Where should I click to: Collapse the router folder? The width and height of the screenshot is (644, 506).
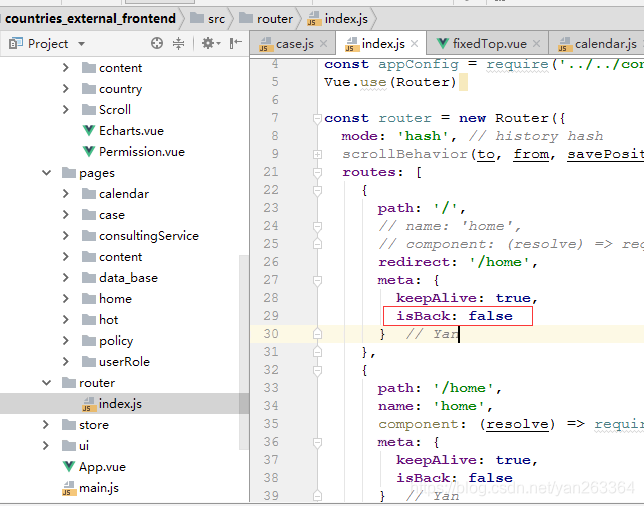tap(46, 382)
